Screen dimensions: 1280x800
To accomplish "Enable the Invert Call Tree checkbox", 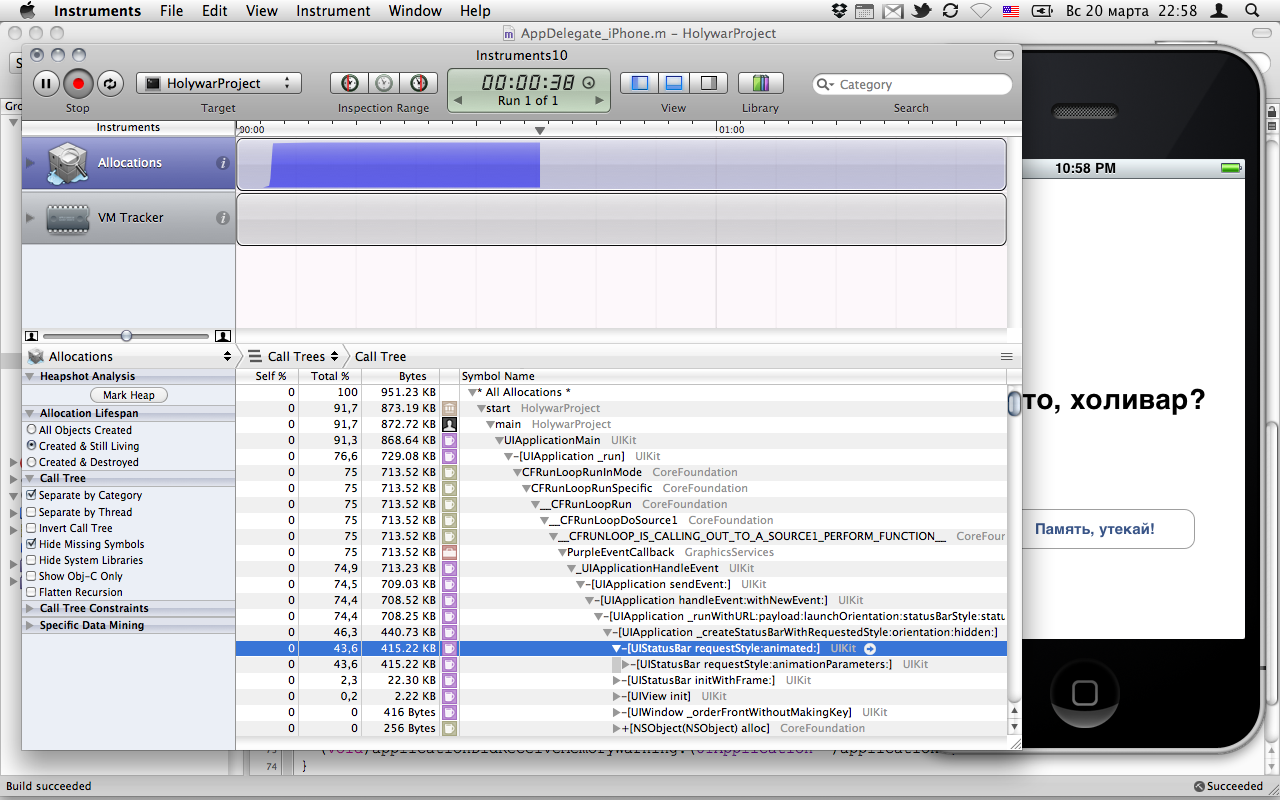I will (x=31, y=528).
